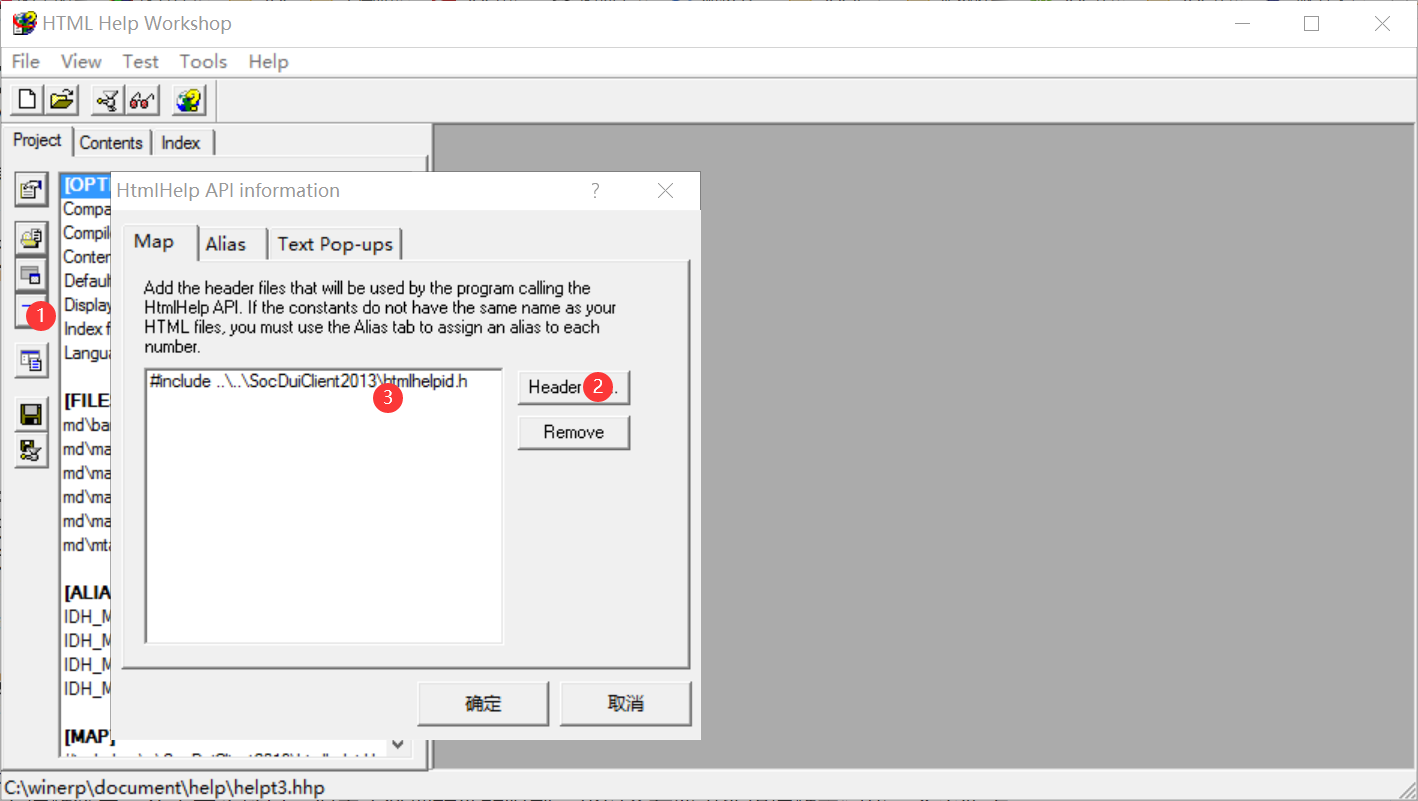Click the Add/Modify window definitions icon
Image resolution: width=1418 pixels, height=801 pixels.
click(x=31, y=274)
